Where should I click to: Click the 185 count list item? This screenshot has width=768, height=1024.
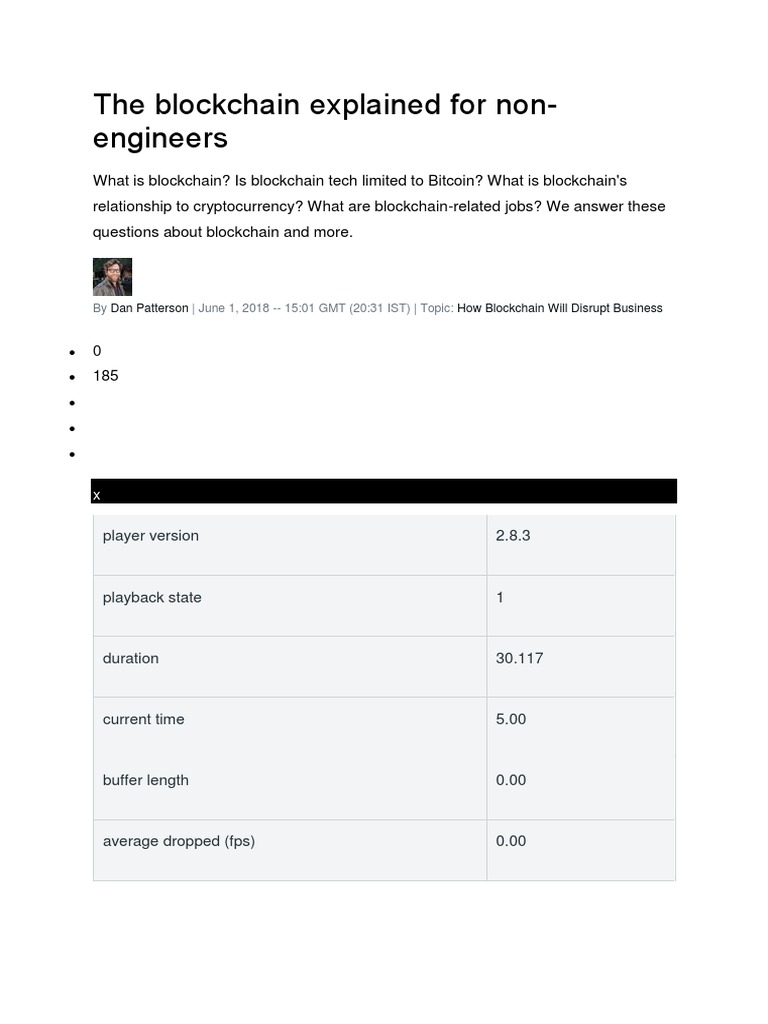point(106,376)
